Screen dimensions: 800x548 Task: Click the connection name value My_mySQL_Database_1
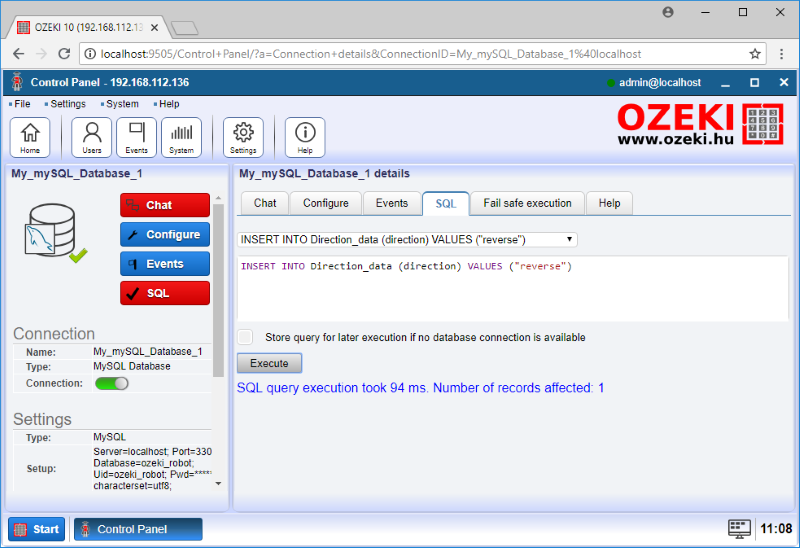147,352
